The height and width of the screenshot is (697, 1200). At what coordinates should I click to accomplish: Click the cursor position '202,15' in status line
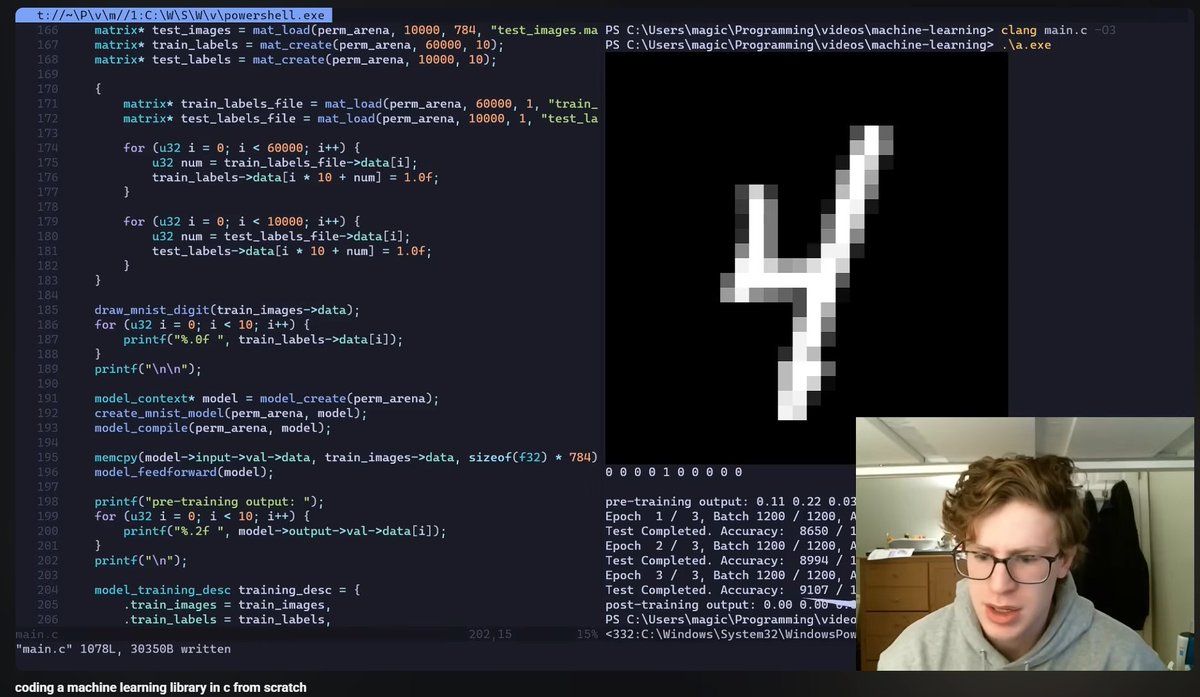click(491, 635)
